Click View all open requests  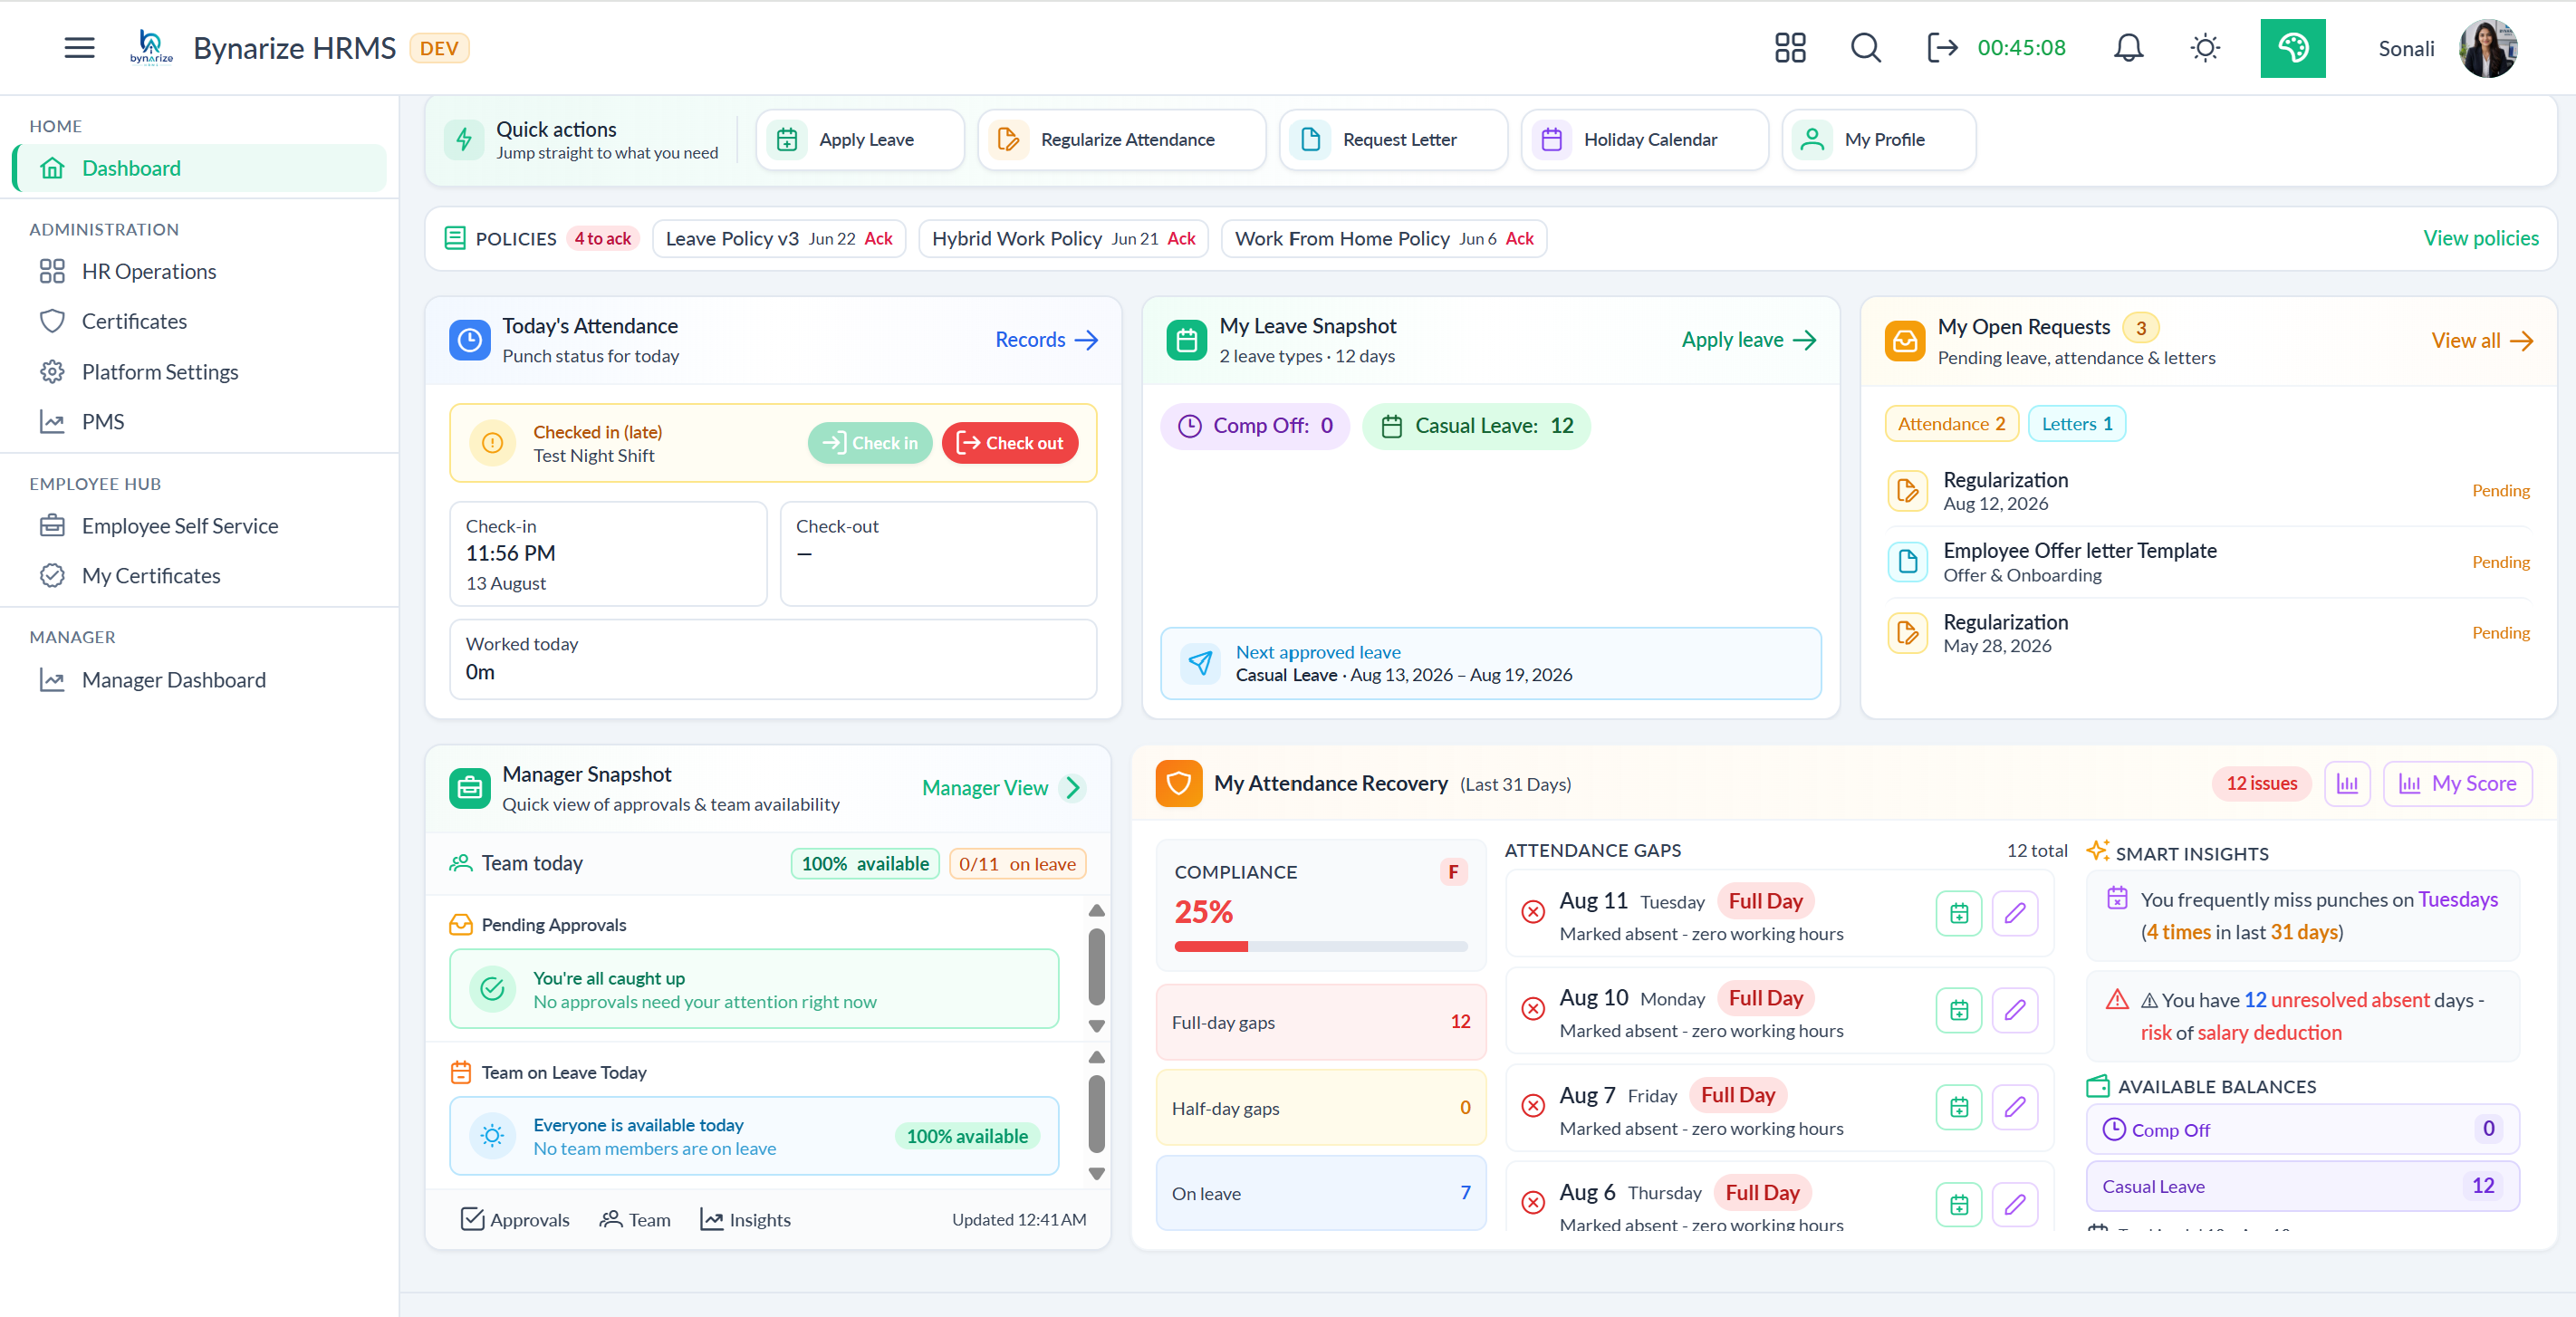pyautogui.click(x=2481, y=341)
